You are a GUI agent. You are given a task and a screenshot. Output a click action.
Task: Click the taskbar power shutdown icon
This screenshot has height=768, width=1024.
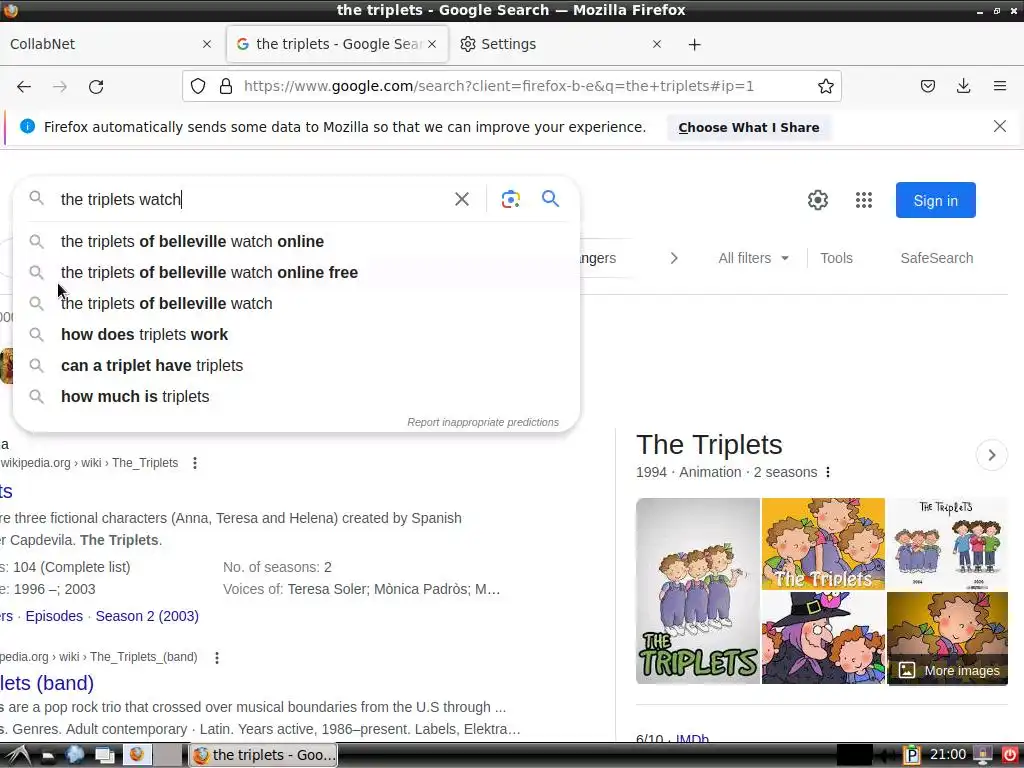pos(1010,755)
